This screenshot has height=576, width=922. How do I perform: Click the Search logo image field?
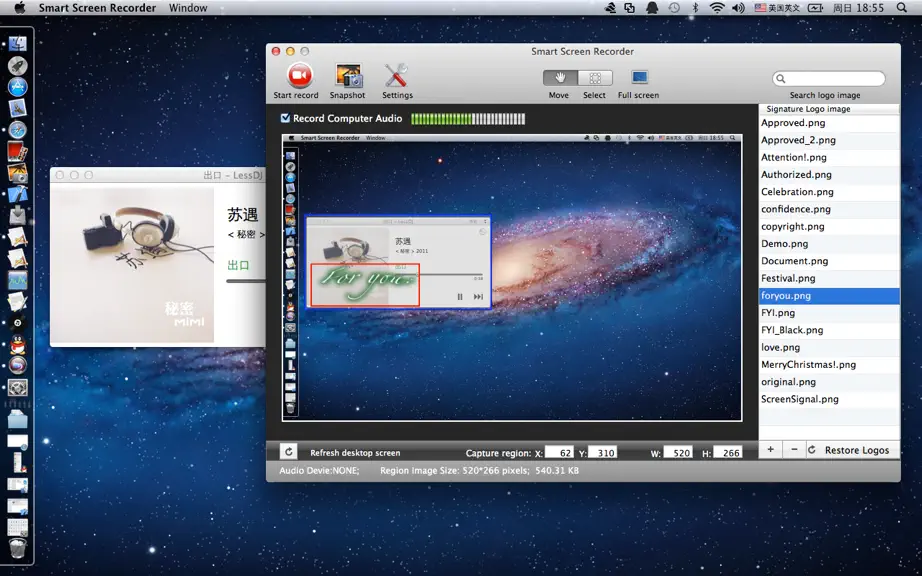pos(829,78)
